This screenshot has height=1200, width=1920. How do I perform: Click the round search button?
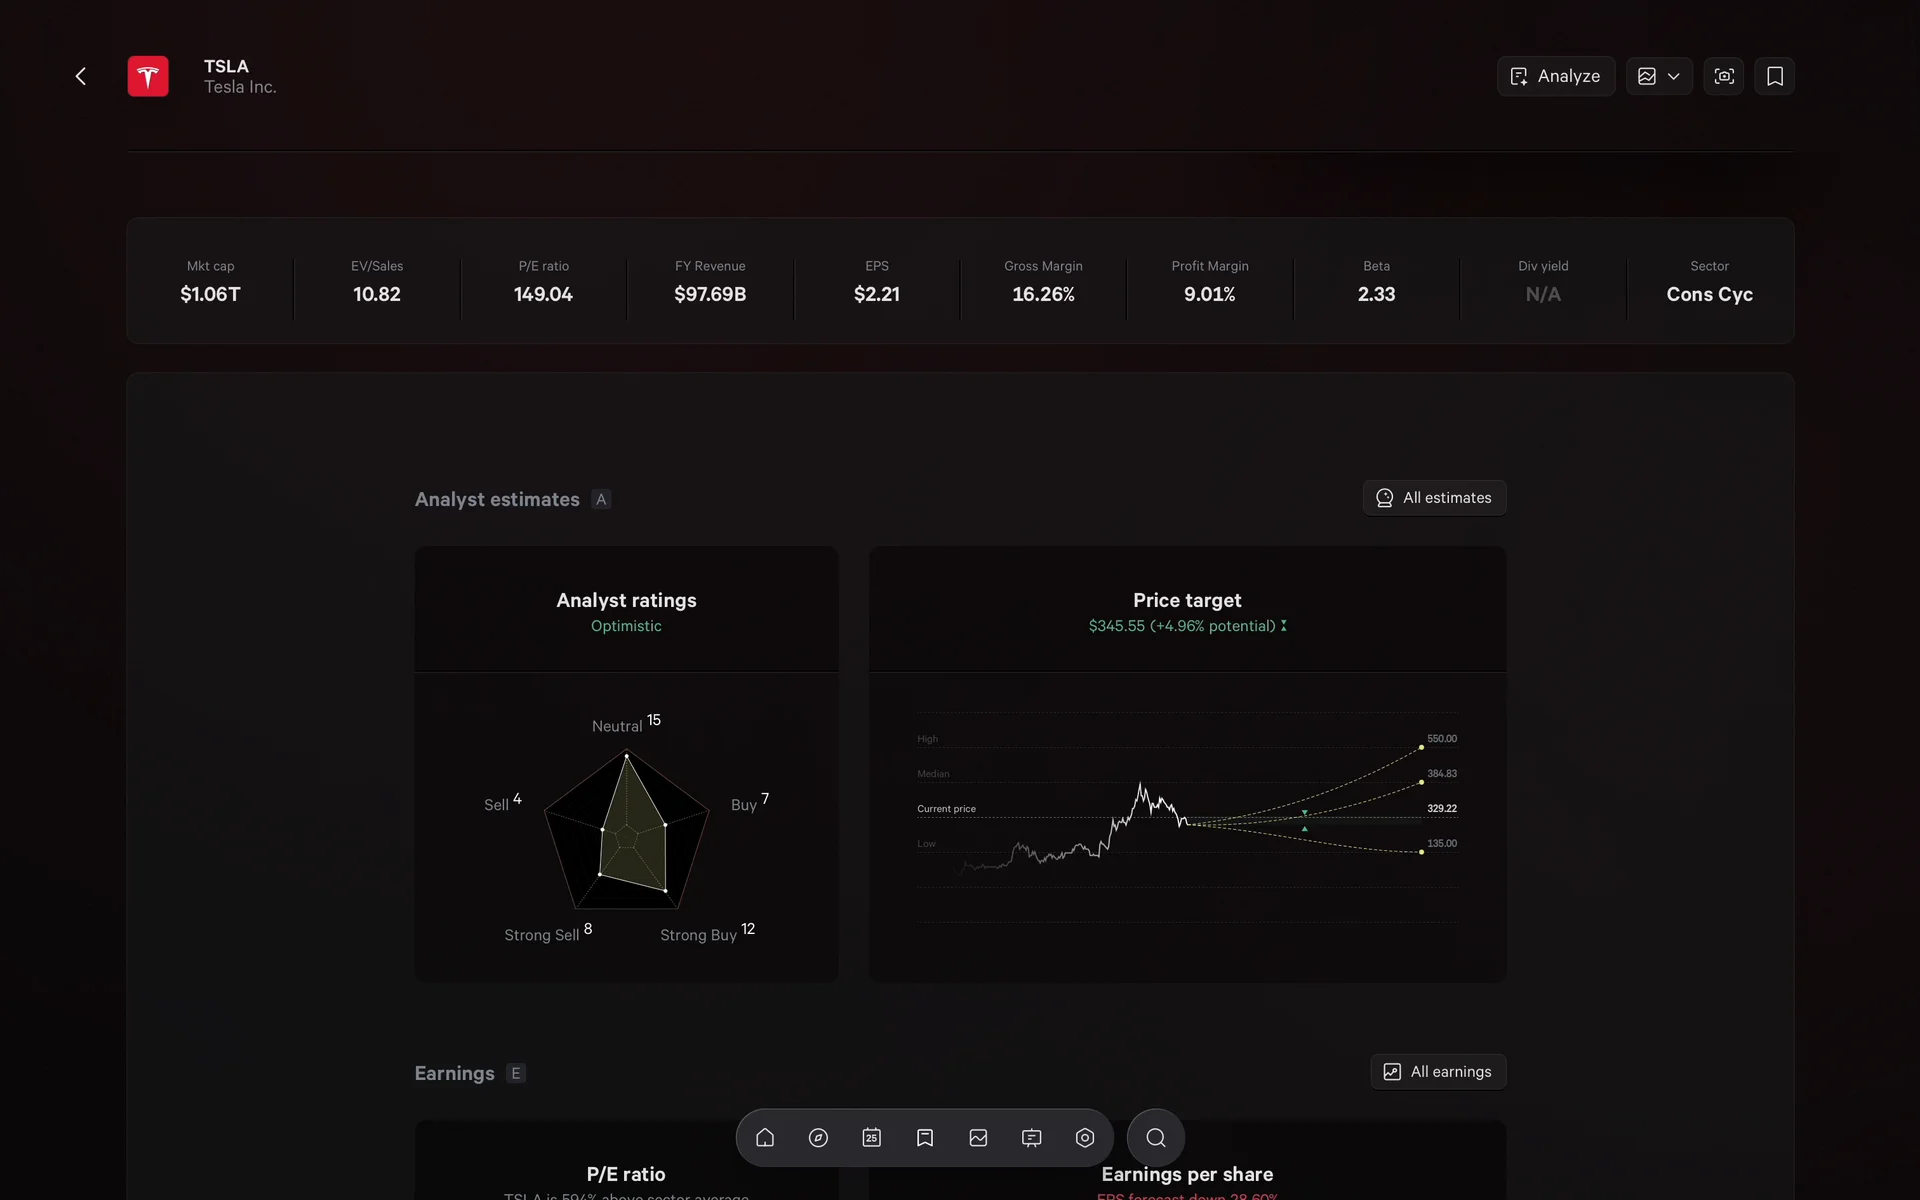click(x=1155, y=1138)
